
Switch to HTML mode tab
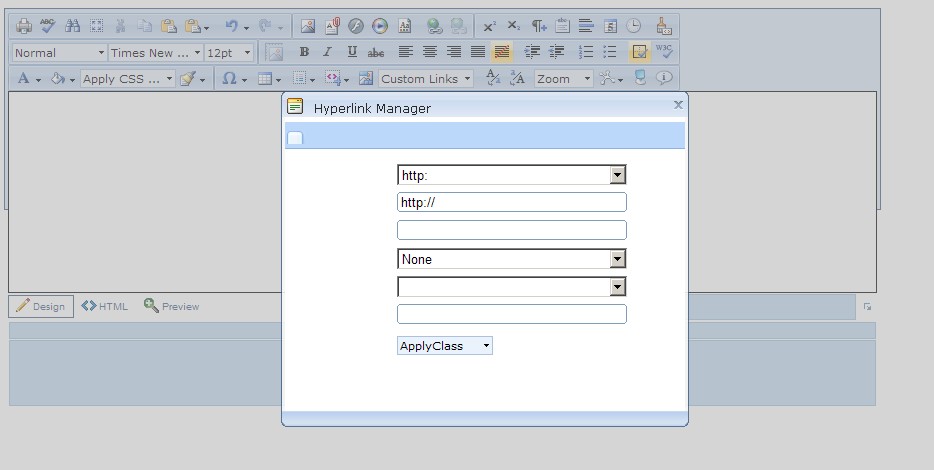pyautogui.click(x=105, y=306)
